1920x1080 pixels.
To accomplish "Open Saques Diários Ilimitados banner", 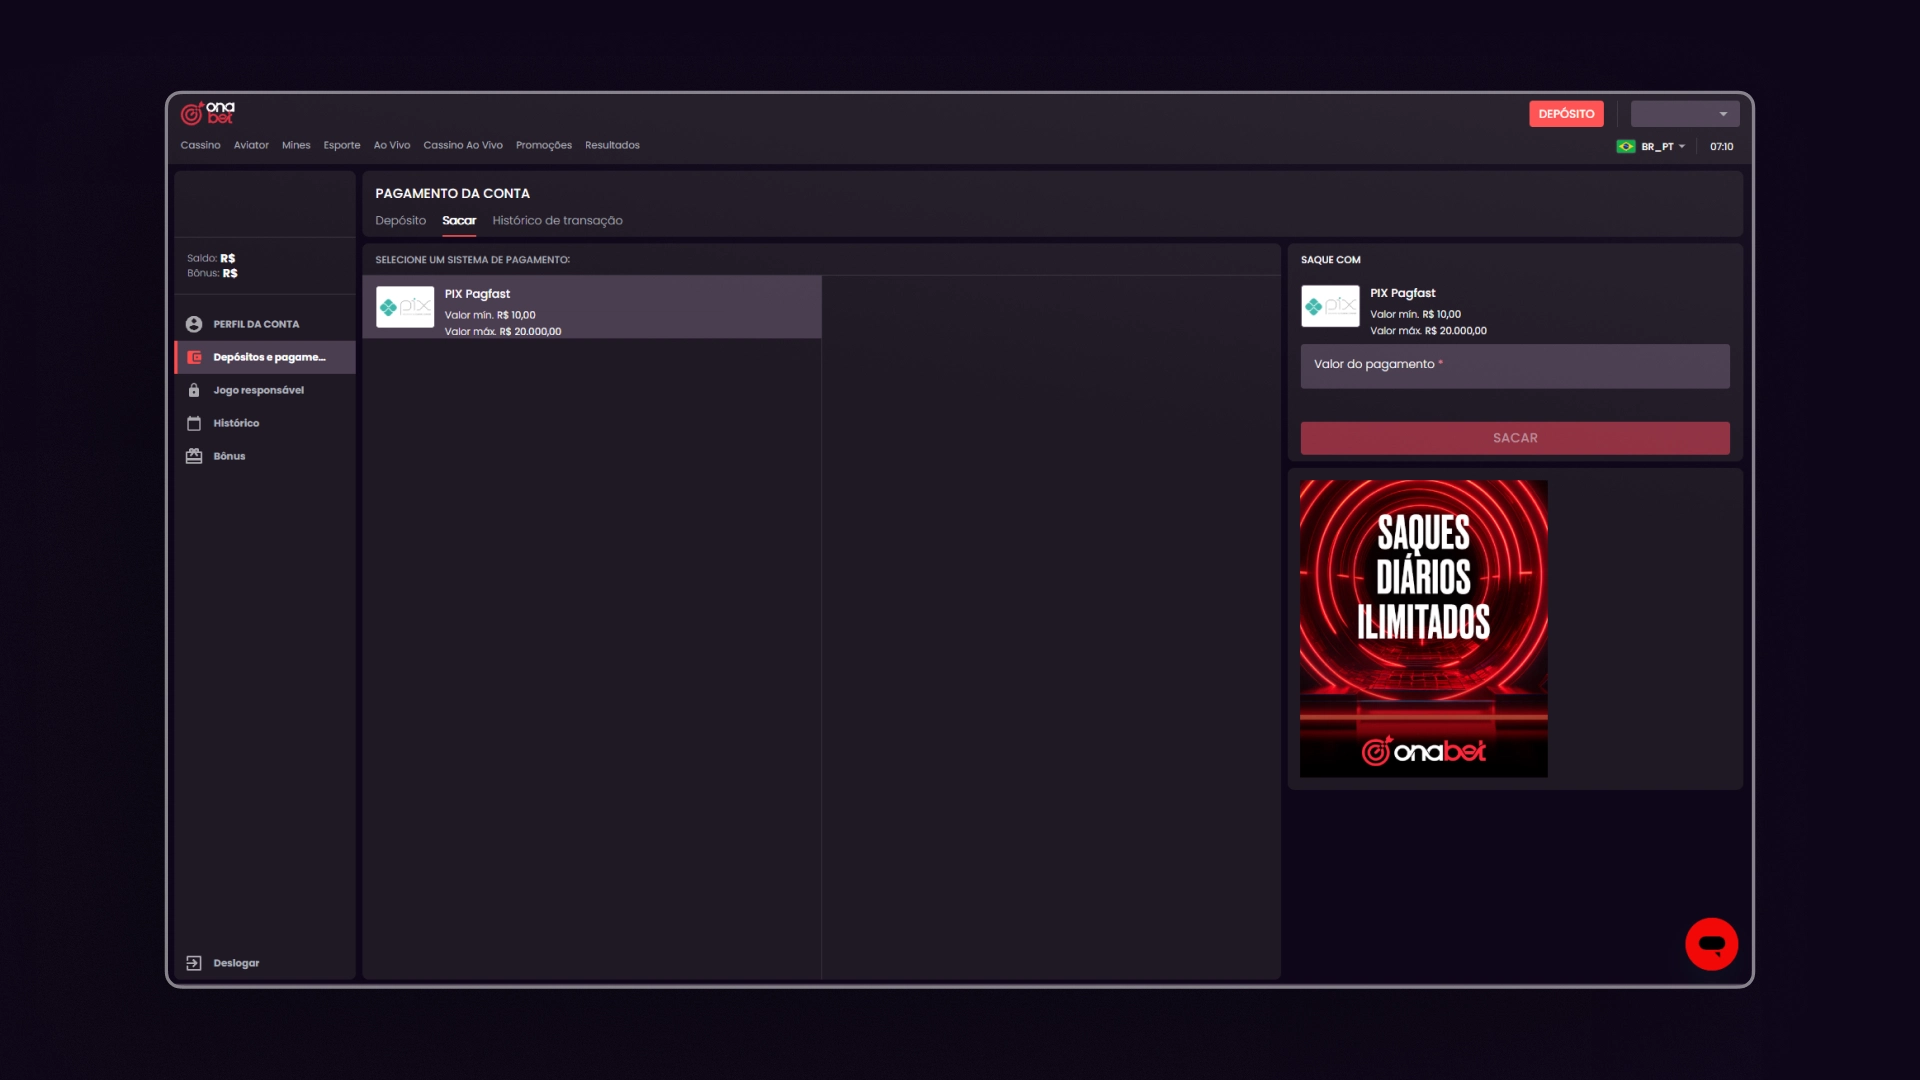I will 1423,628.
